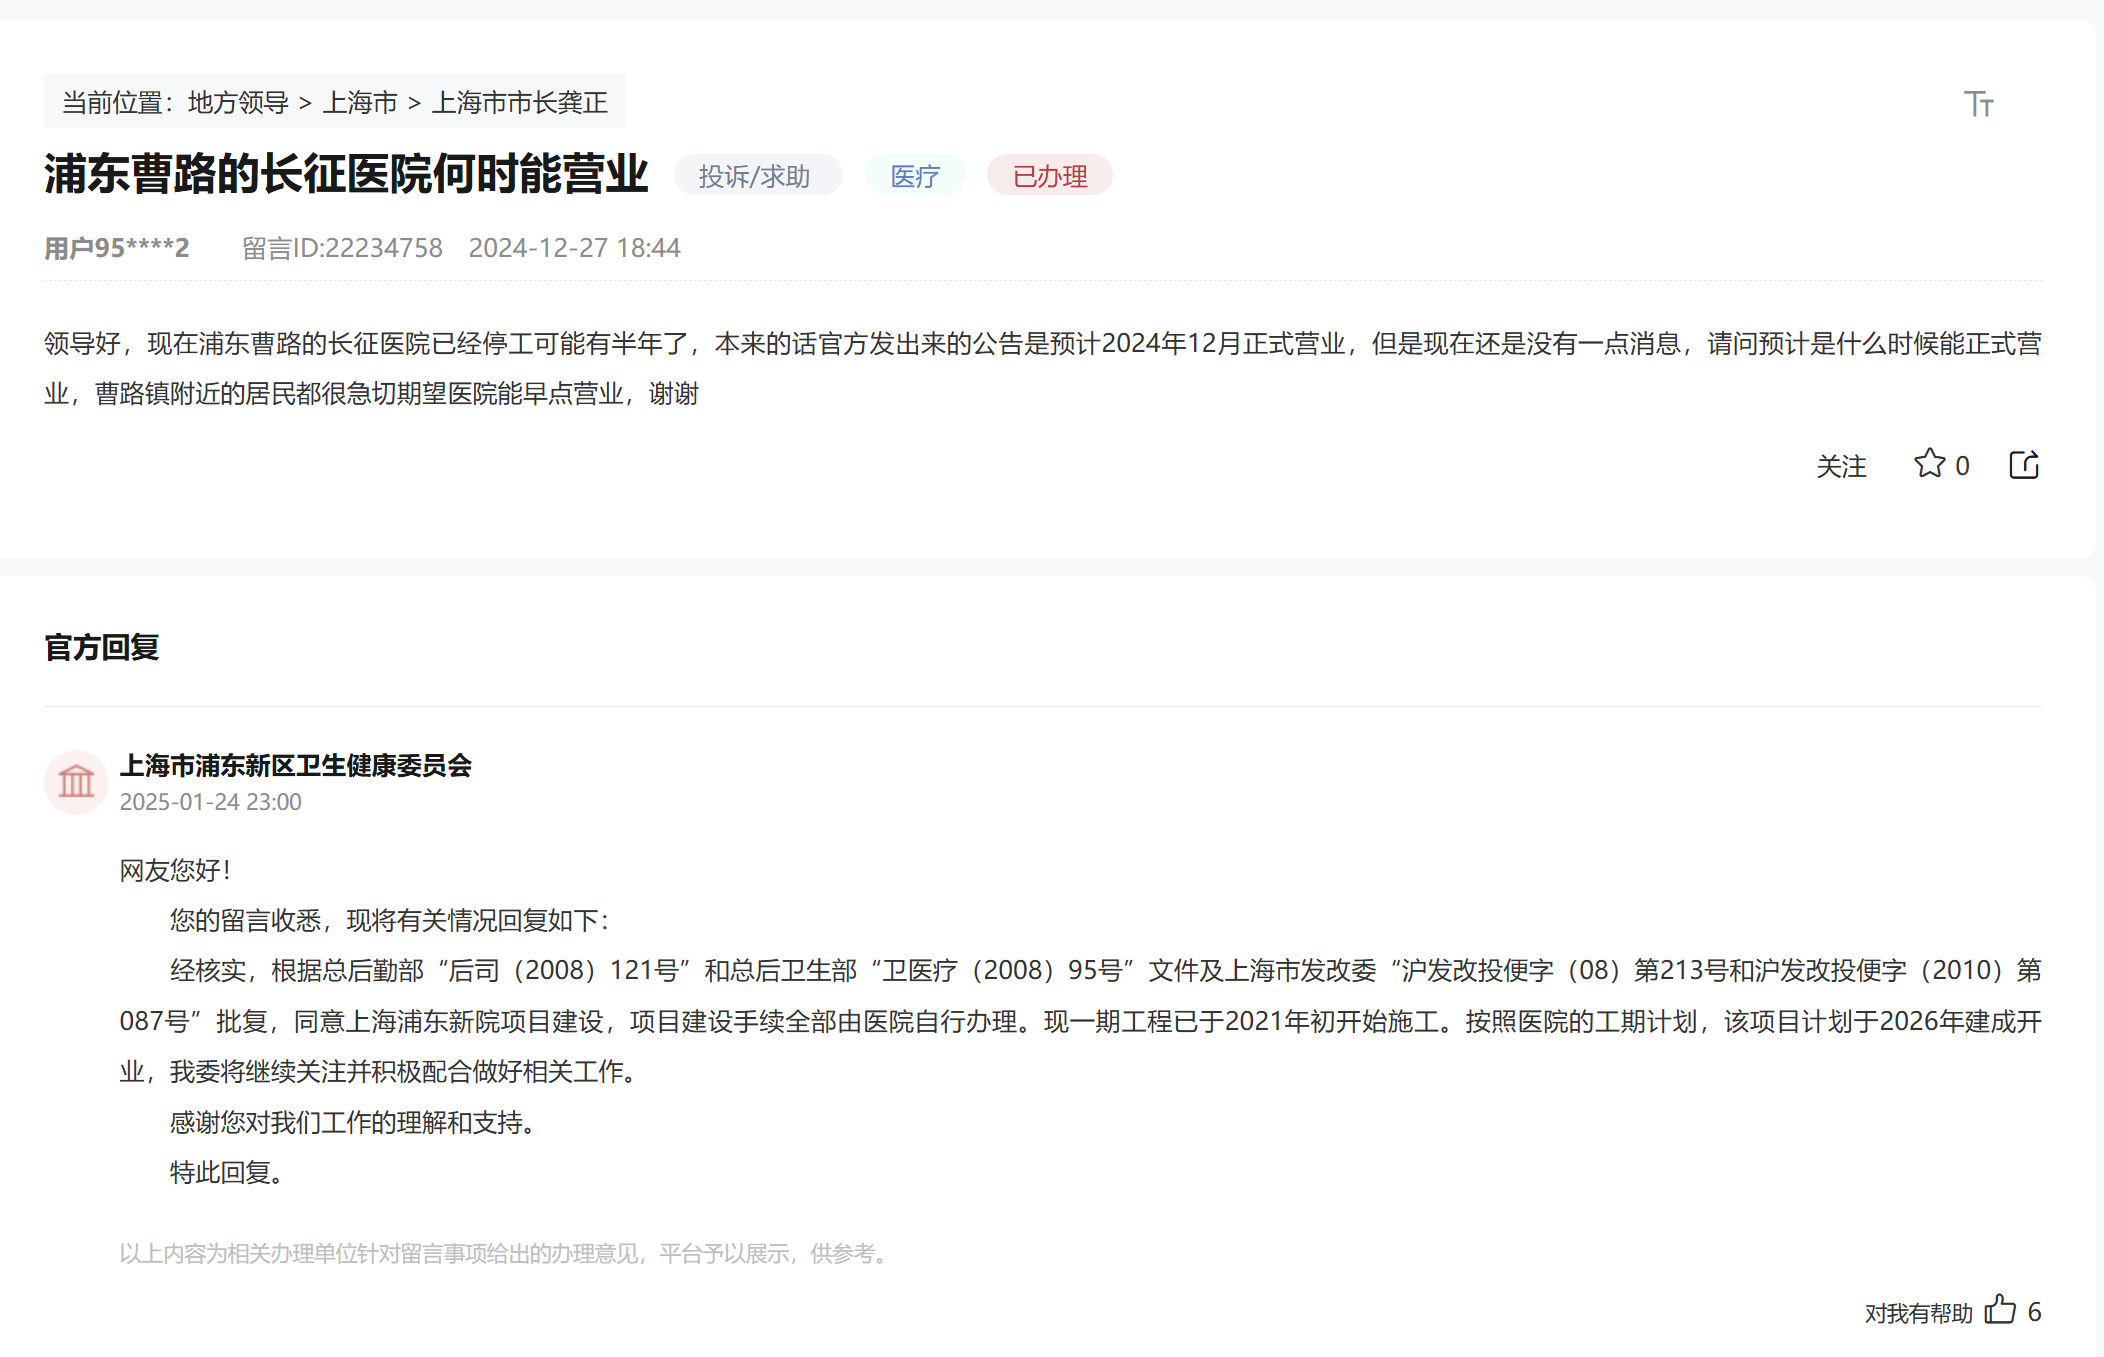Click the 已办理 status label

click(x=1049, y=174)
